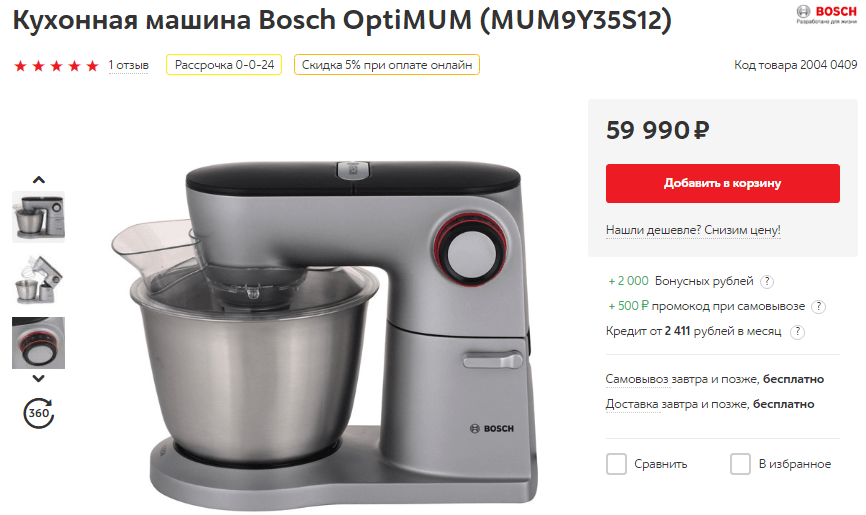This screenshot has height=515, width=866.
Task: Check the Сравнить checkbox
Action: pyautogui.click(x=616, y=464)
